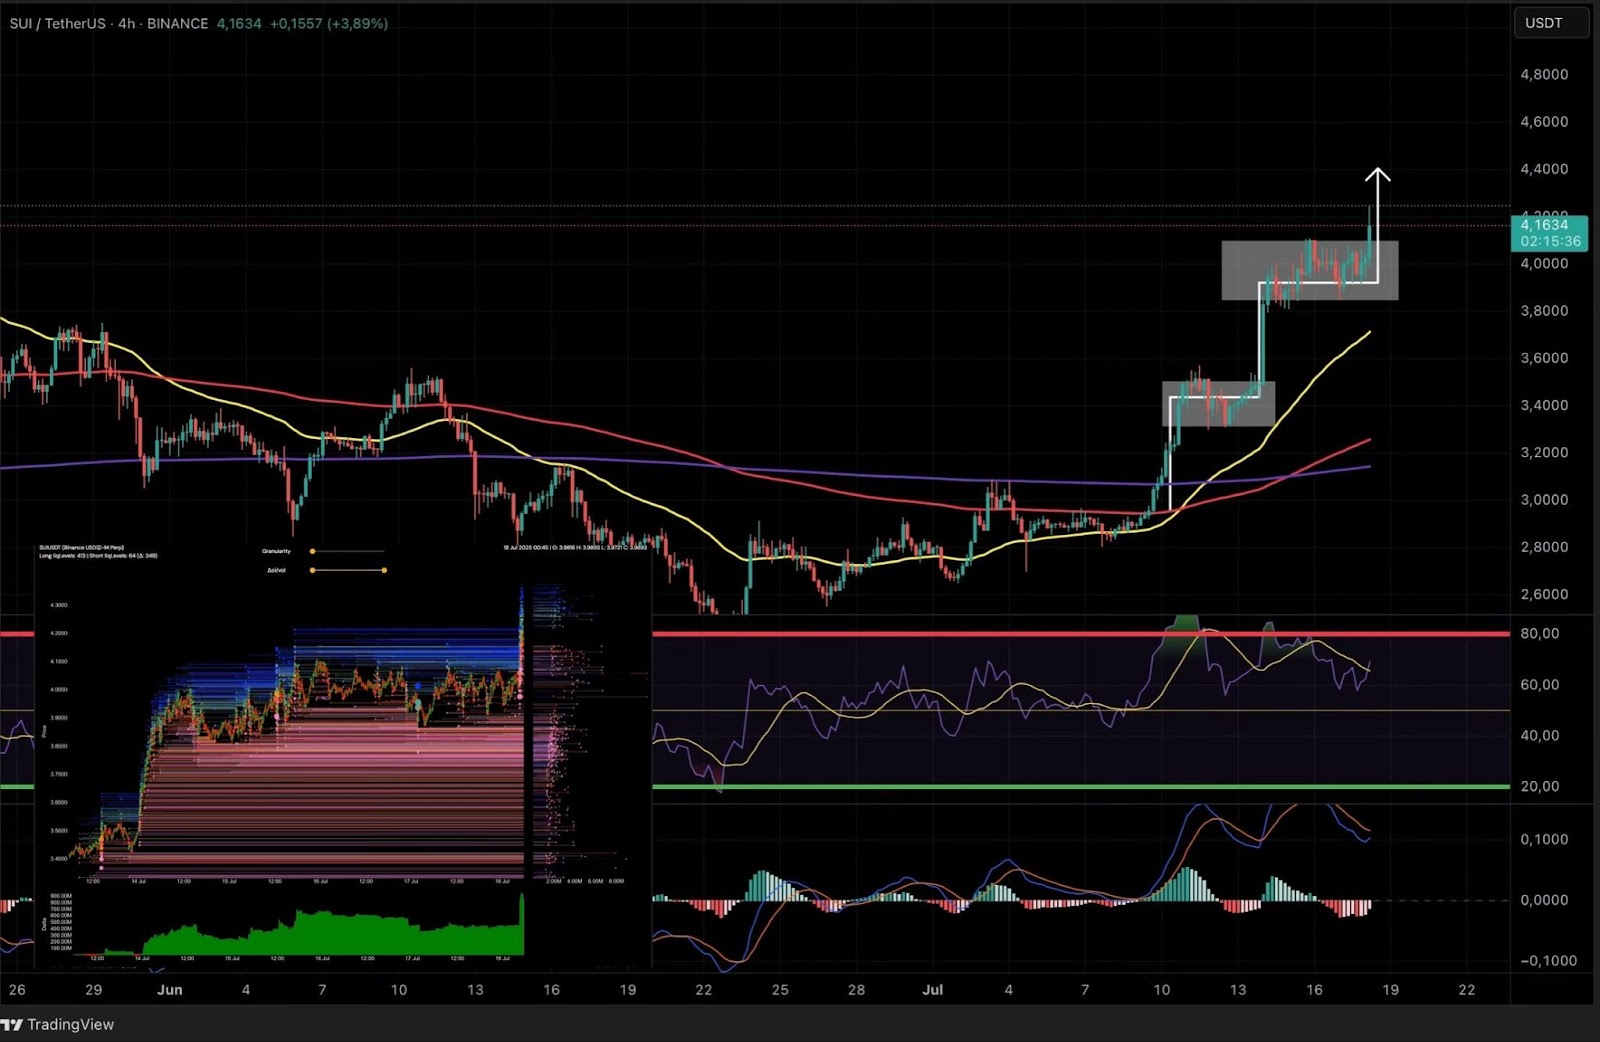The height and width of the screenshot is (1042, 1600).
Task: Click the 3,8000 price axis label
Action: pyautogui.click(x=1544, y=310)
